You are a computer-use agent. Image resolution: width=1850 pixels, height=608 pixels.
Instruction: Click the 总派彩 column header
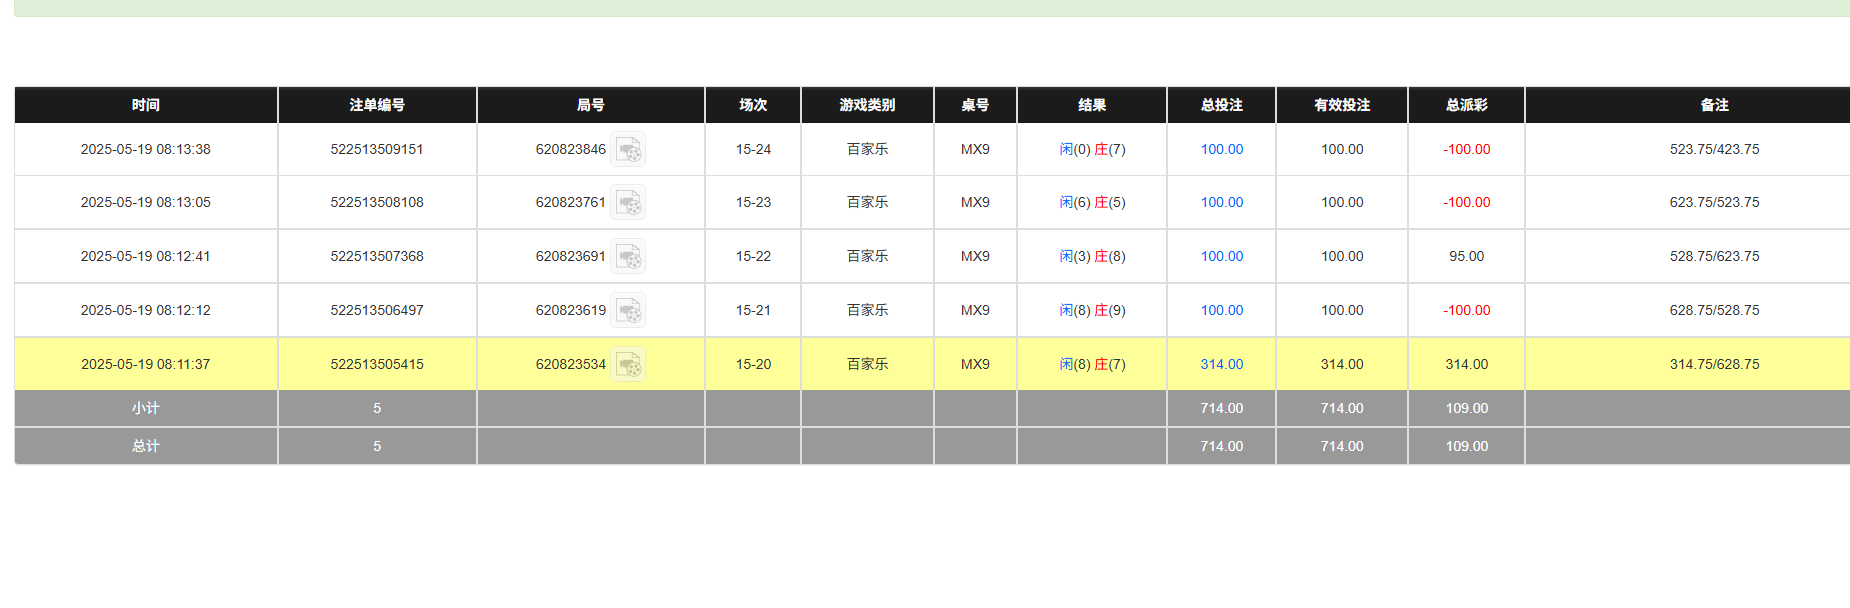pyautogui.click(x=1466, y=105)
